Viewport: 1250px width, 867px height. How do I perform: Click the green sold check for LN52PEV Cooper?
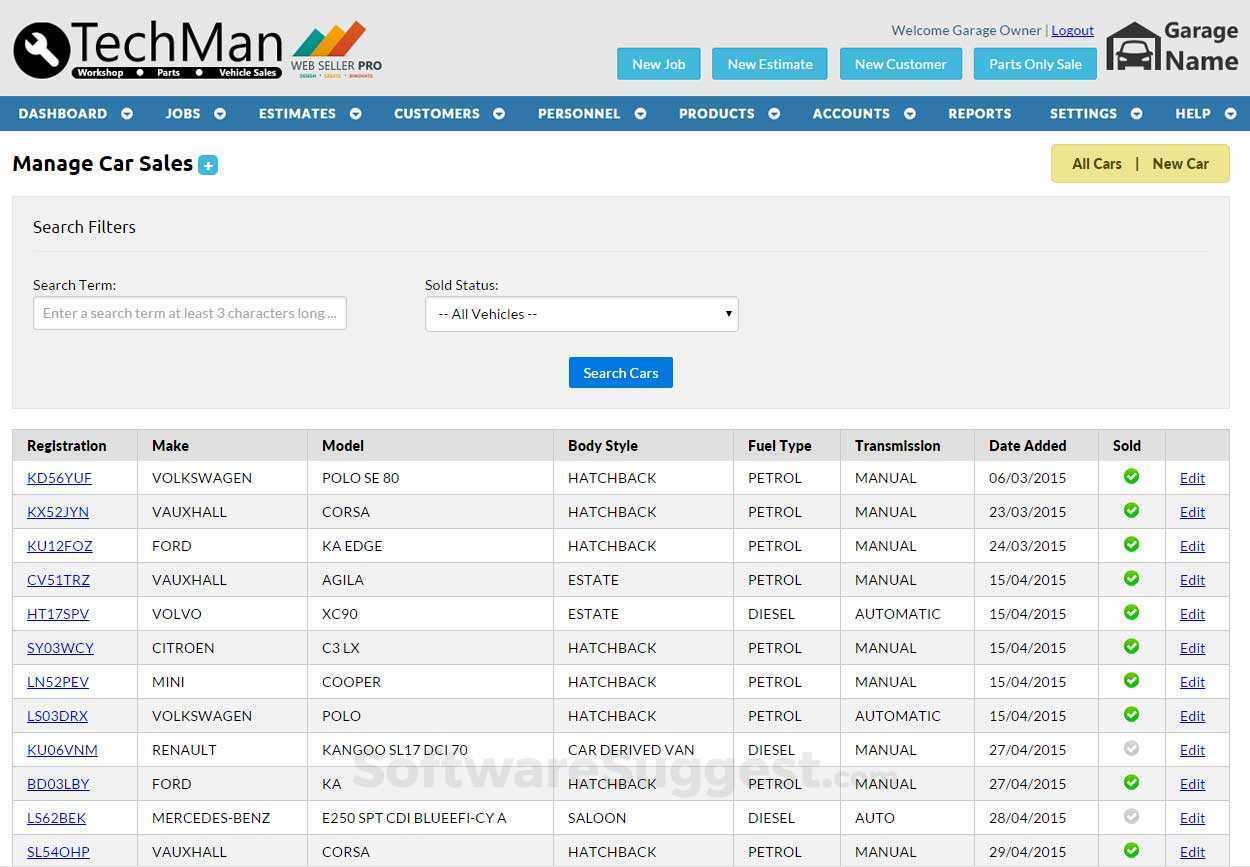point(1131,681)
